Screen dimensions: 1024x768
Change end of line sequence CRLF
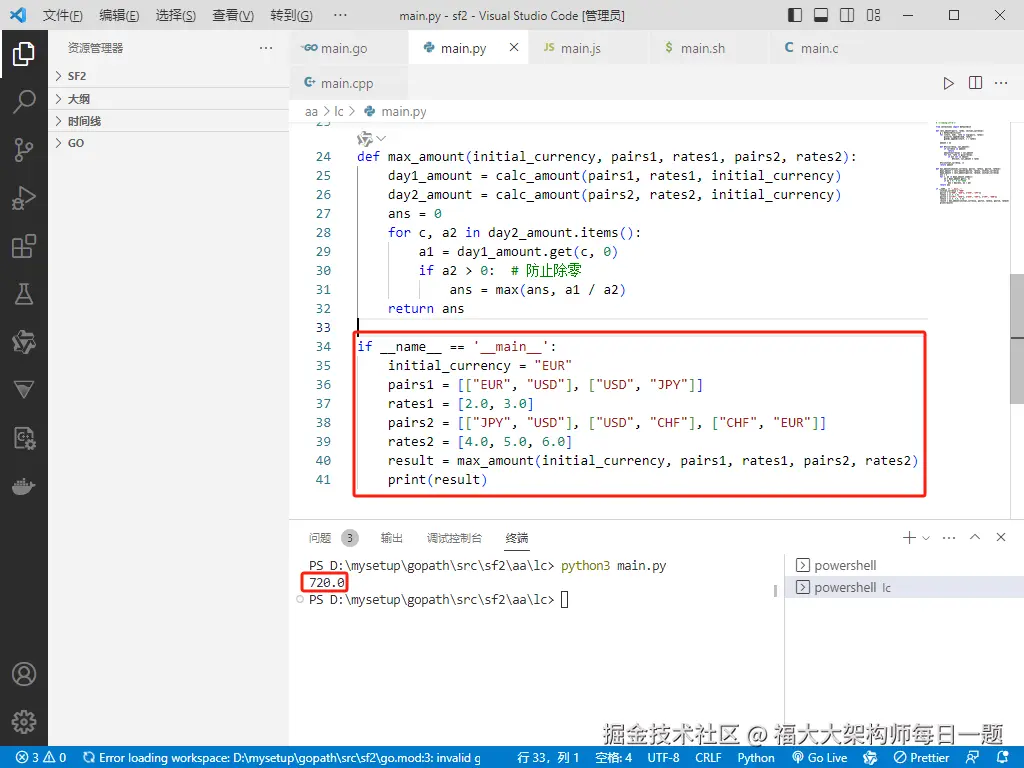708,758
